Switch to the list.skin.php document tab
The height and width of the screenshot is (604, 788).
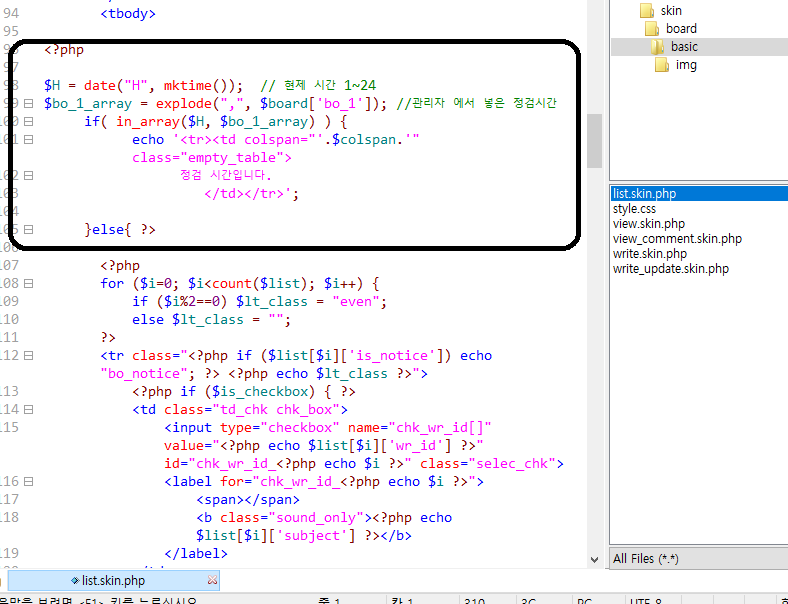(x=113, y=580)
